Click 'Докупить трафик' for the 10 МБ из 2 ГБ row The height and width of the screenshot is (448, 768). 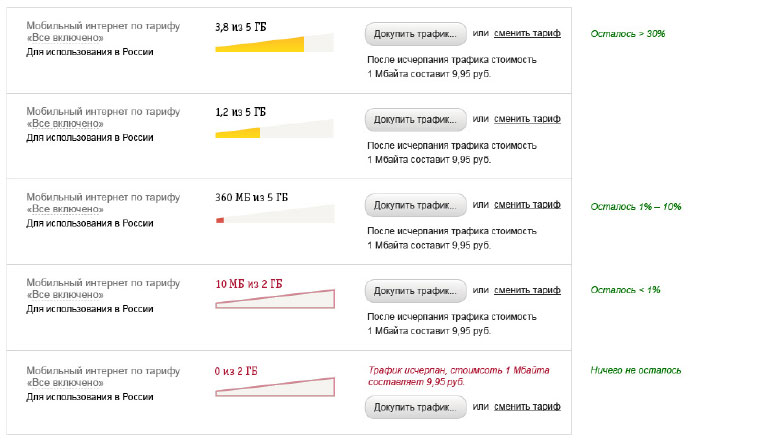[x=415, y=291]
